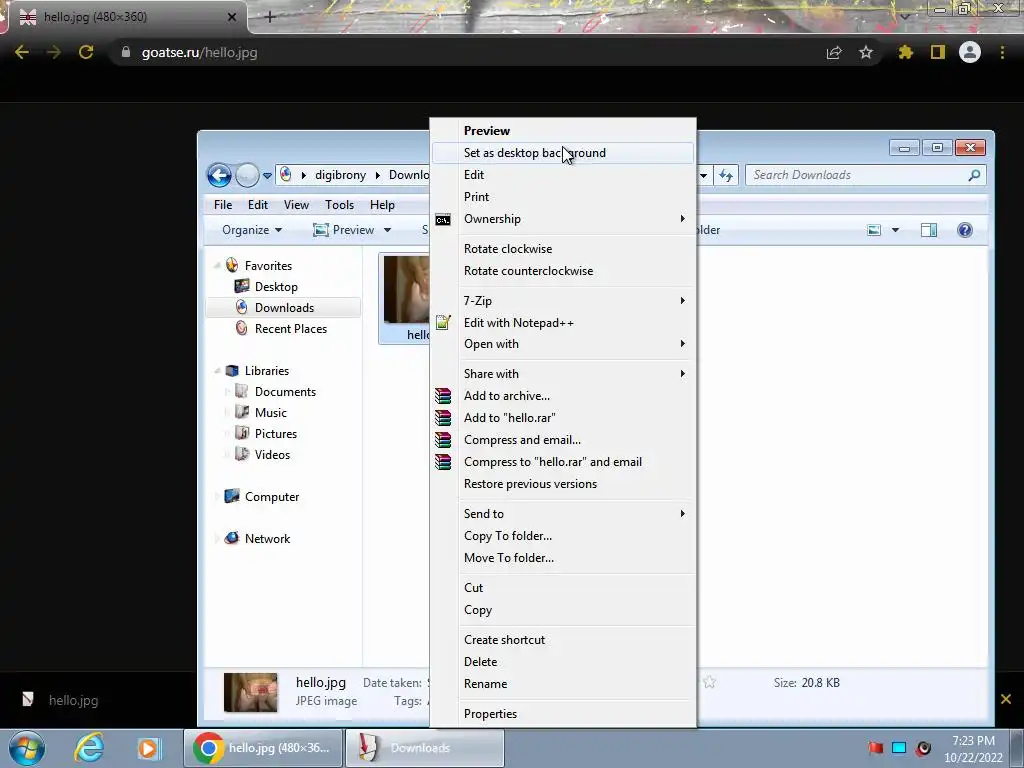Select Restore previous versions
The image size is (1024, 768).
[562, 484]
